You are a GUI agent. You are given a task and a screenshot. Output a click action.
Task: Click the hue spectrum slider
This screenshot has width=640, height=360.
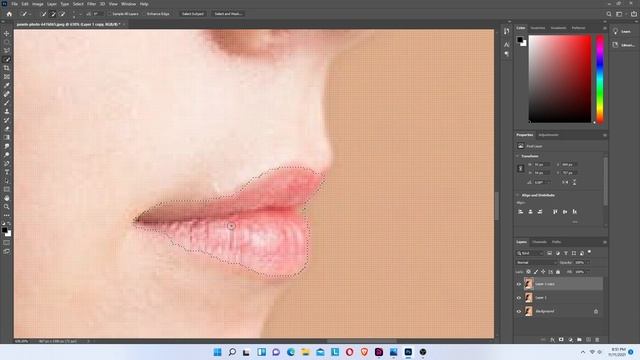click(x=600, y=79)
